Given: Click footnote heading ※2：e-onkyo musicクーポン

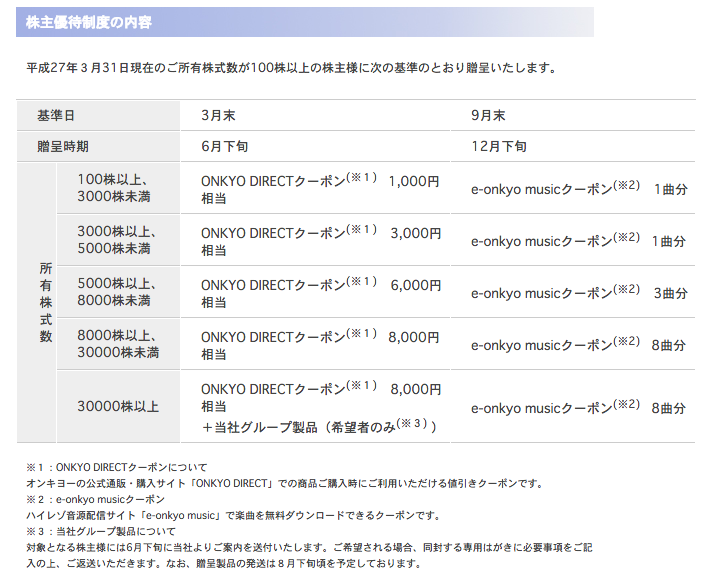Looking at the screenshot, I should [95, 499].
